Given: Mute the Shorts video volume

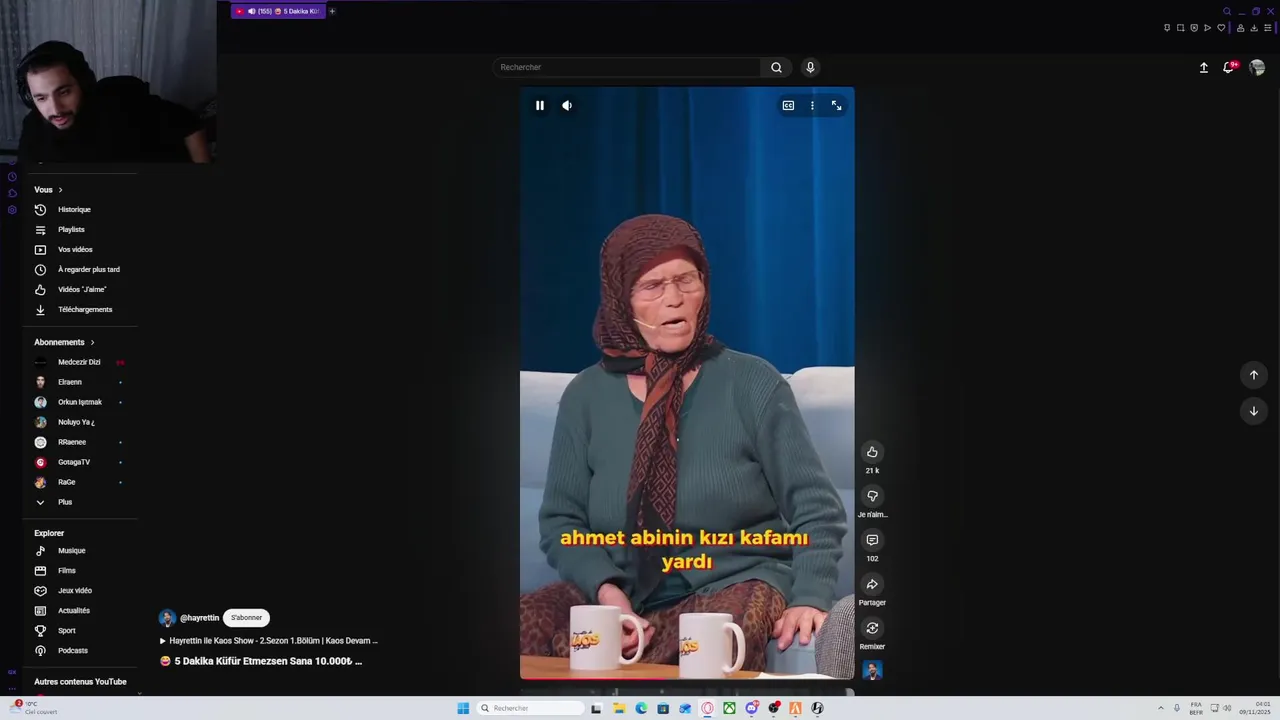Looking at the screenshot, I should click(x=567, y=105).
